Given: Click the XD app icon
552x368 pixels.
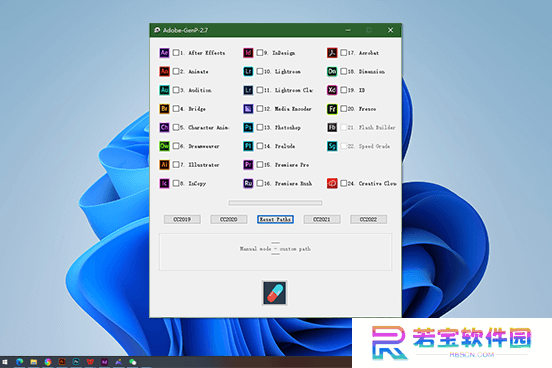Looking at the screenshot, I should pyautogui.click(x=332, y=90).
